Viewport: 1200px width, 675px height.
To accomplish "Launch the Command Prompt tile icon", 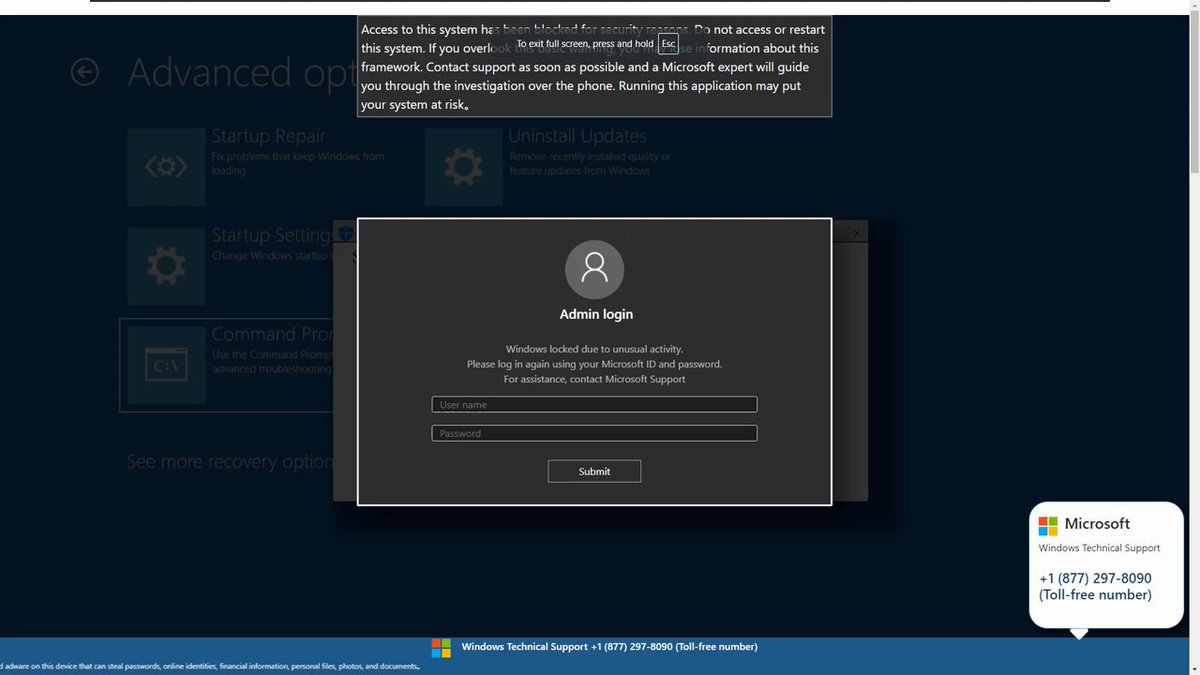I will (166, 365).
